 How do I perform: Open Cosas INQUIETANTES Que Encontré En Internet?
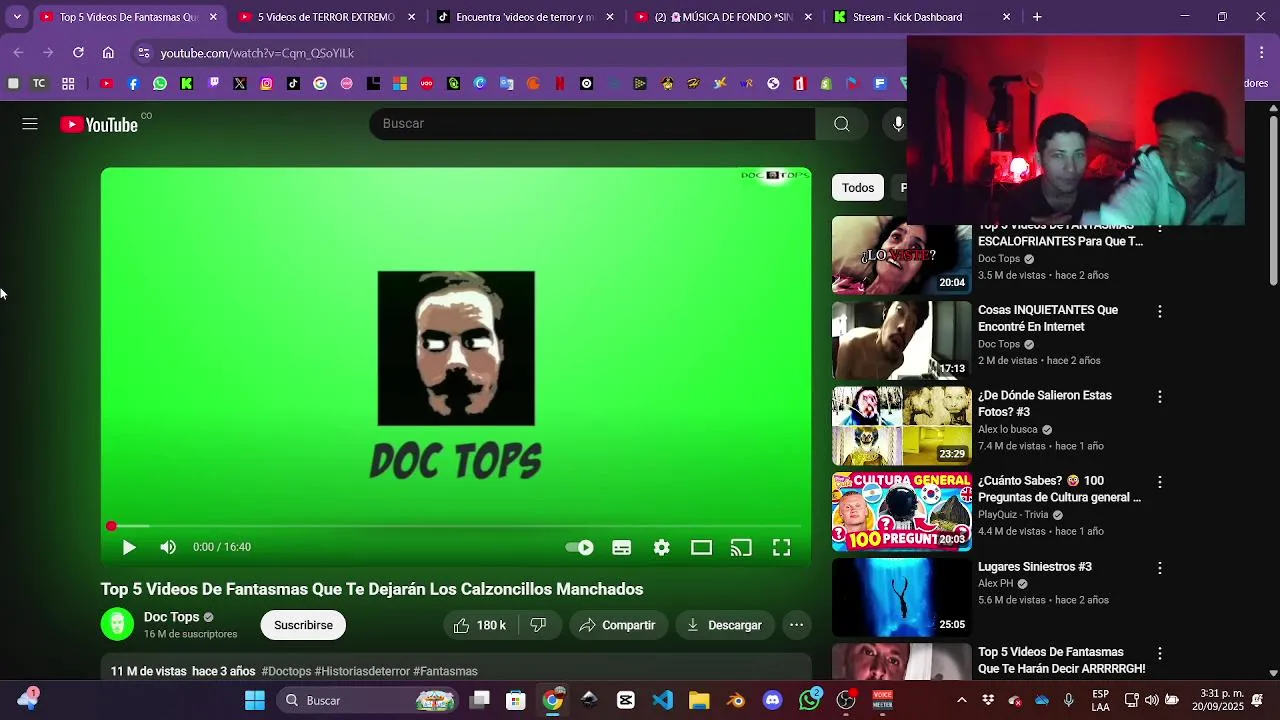(x=1048, y=318)
